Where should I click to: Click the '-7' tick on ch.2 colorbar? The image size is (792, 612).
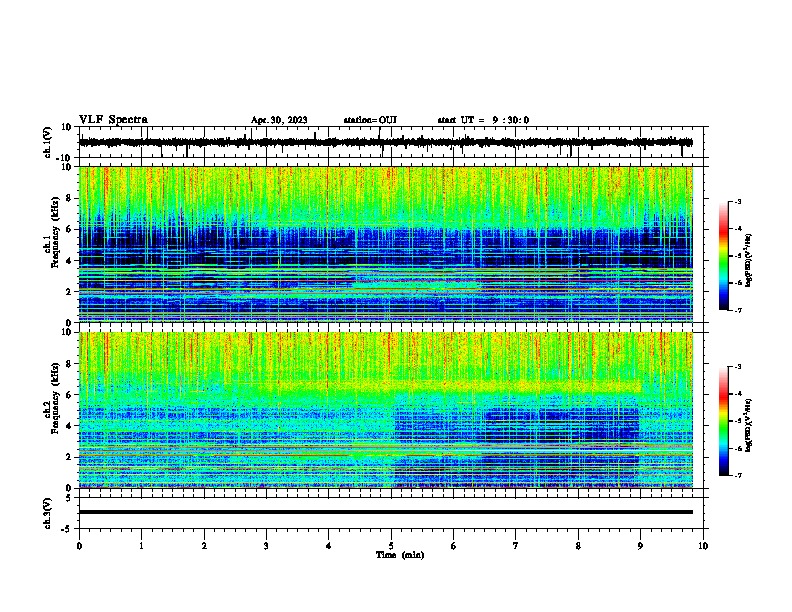(737, 475)
